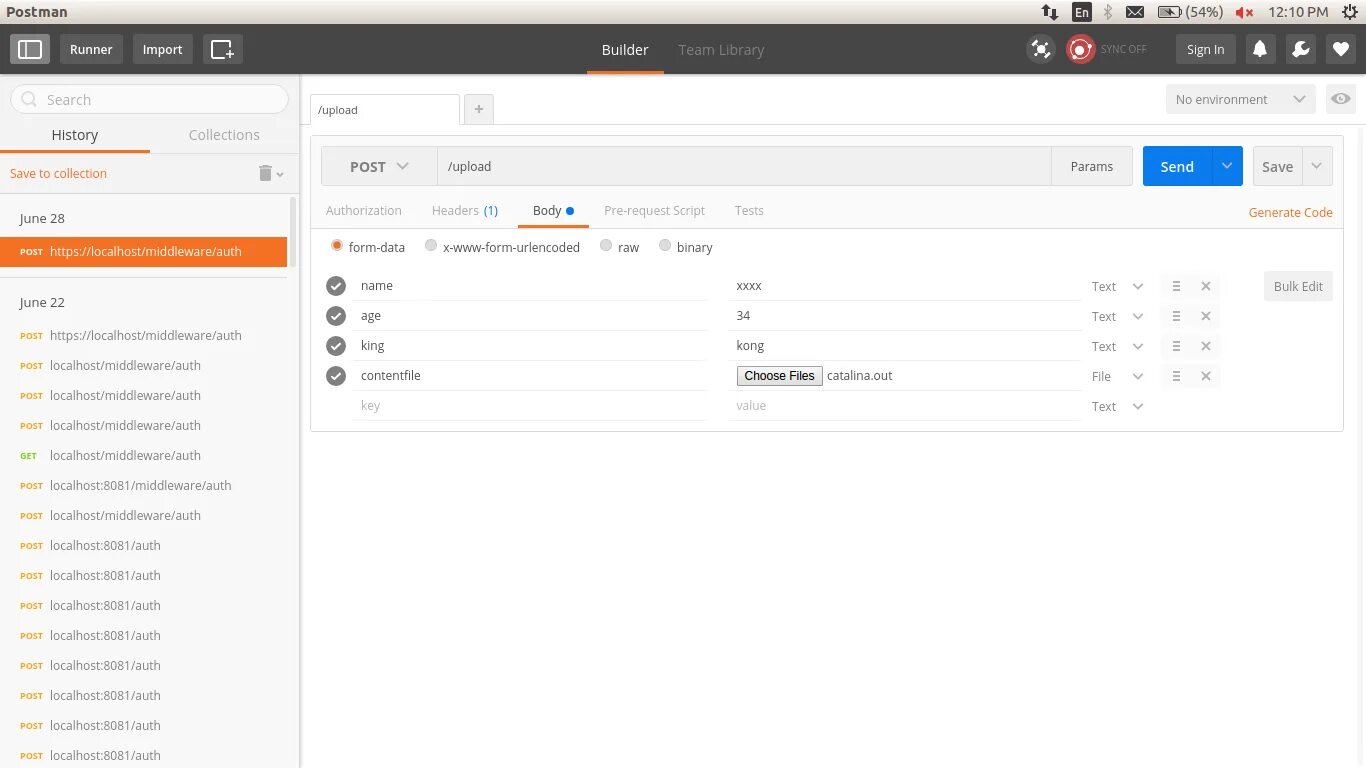Click the Params button
Viewport: 1366px width, 768px height.
tap(1091, 166)
